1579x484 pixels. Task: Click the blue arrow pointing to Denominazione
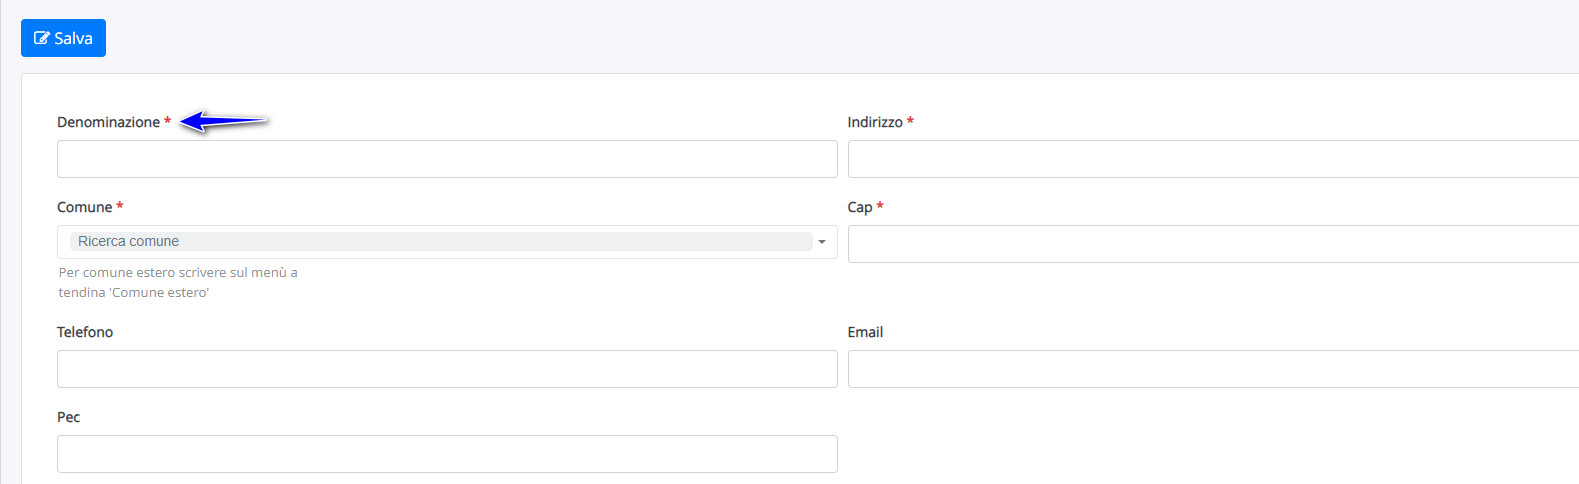point(224,121)
